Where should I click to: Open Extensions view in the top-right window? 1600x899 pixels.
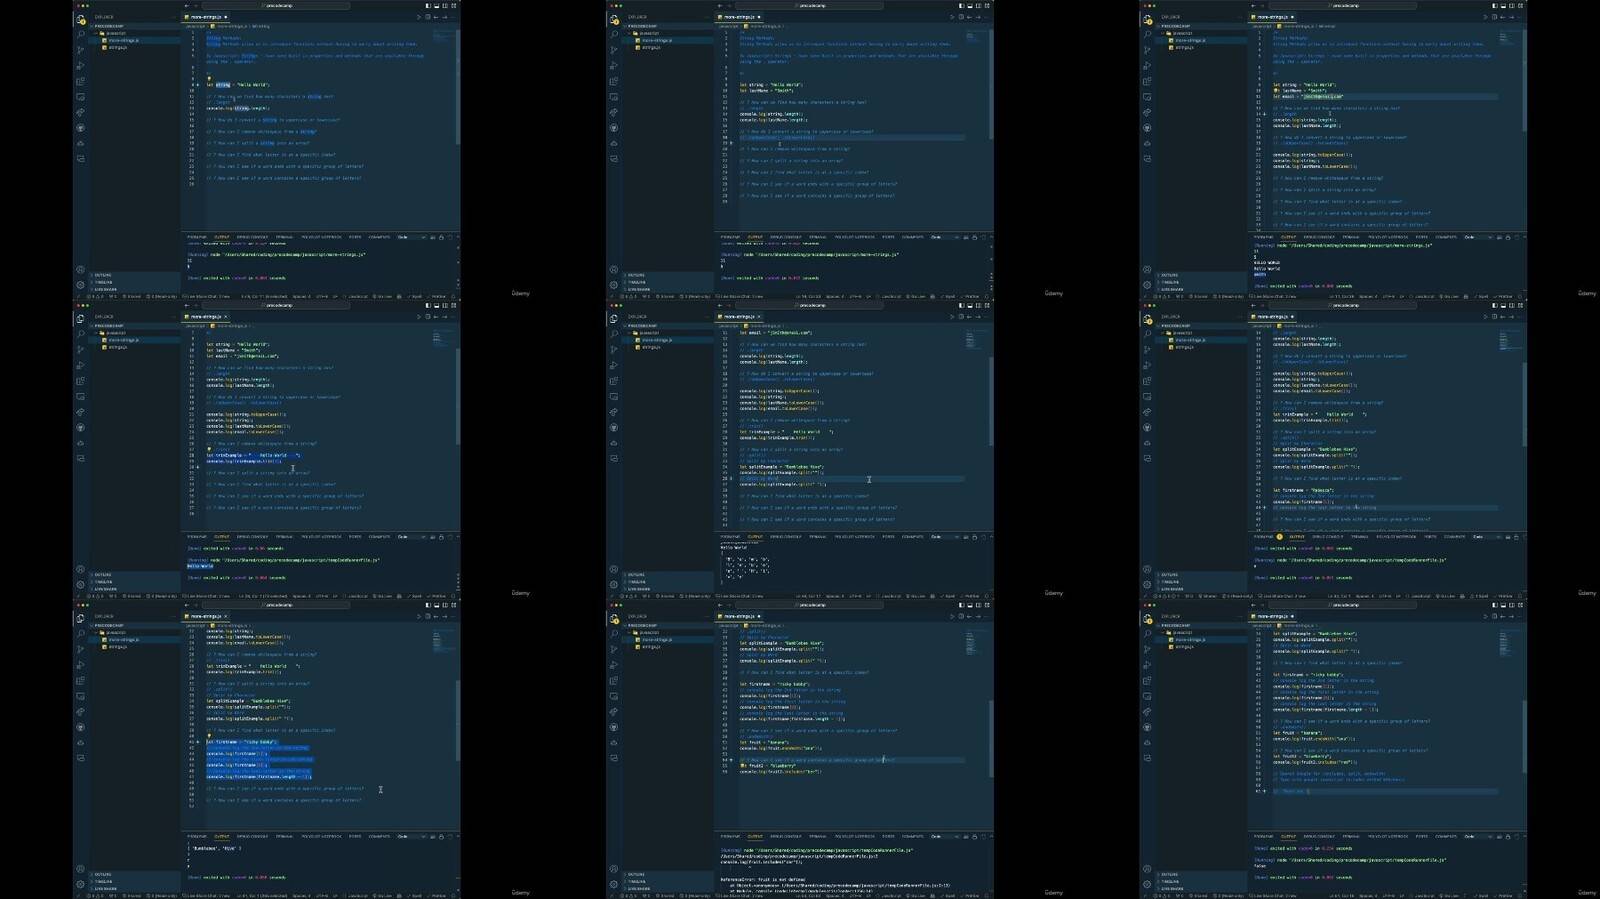(x=1147, y=82)
